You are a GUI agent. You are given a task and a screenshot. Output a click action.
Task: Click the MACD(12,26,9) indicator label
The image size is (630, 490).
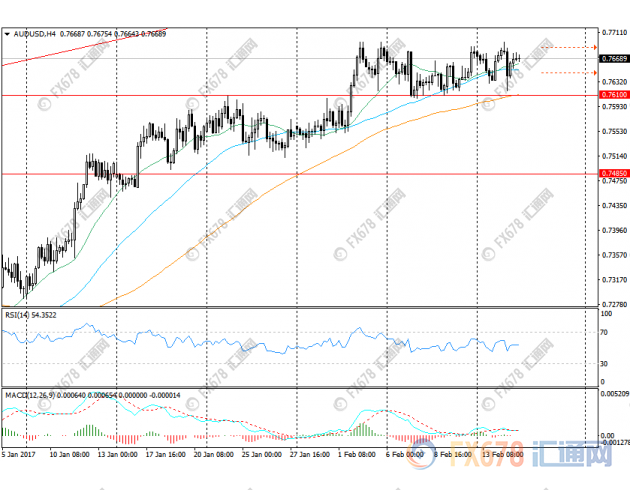tap(25, 395)
